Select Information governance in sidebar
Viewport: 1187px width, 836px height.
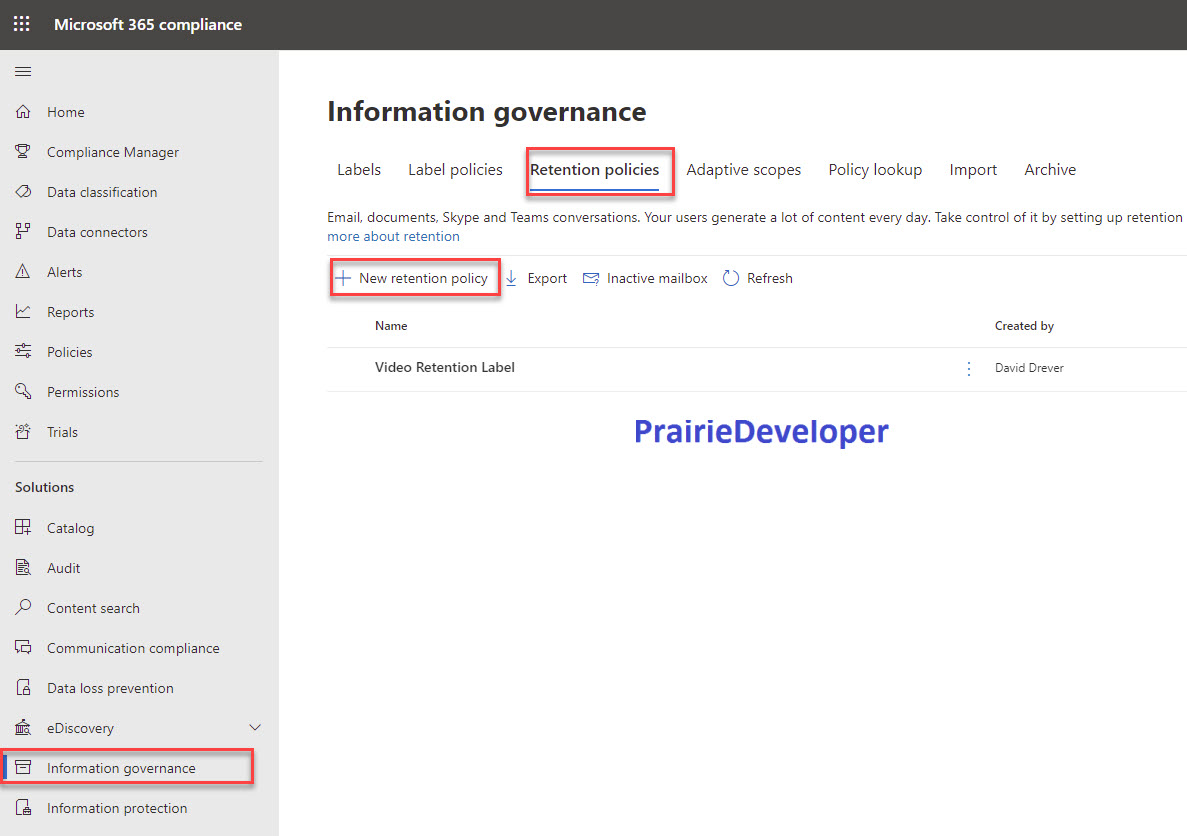(x=121, y=768)
